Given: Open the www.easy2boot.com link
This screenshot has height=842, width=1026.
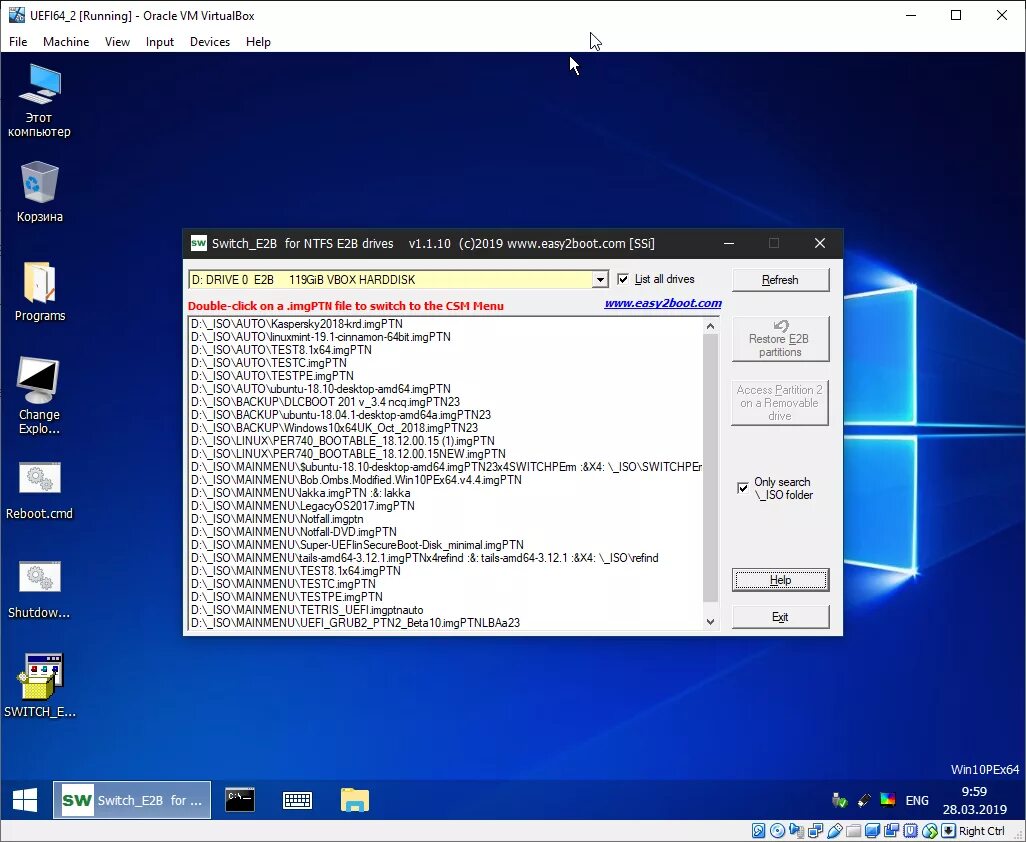Looking at the screenshot, I should coord(663,304).
